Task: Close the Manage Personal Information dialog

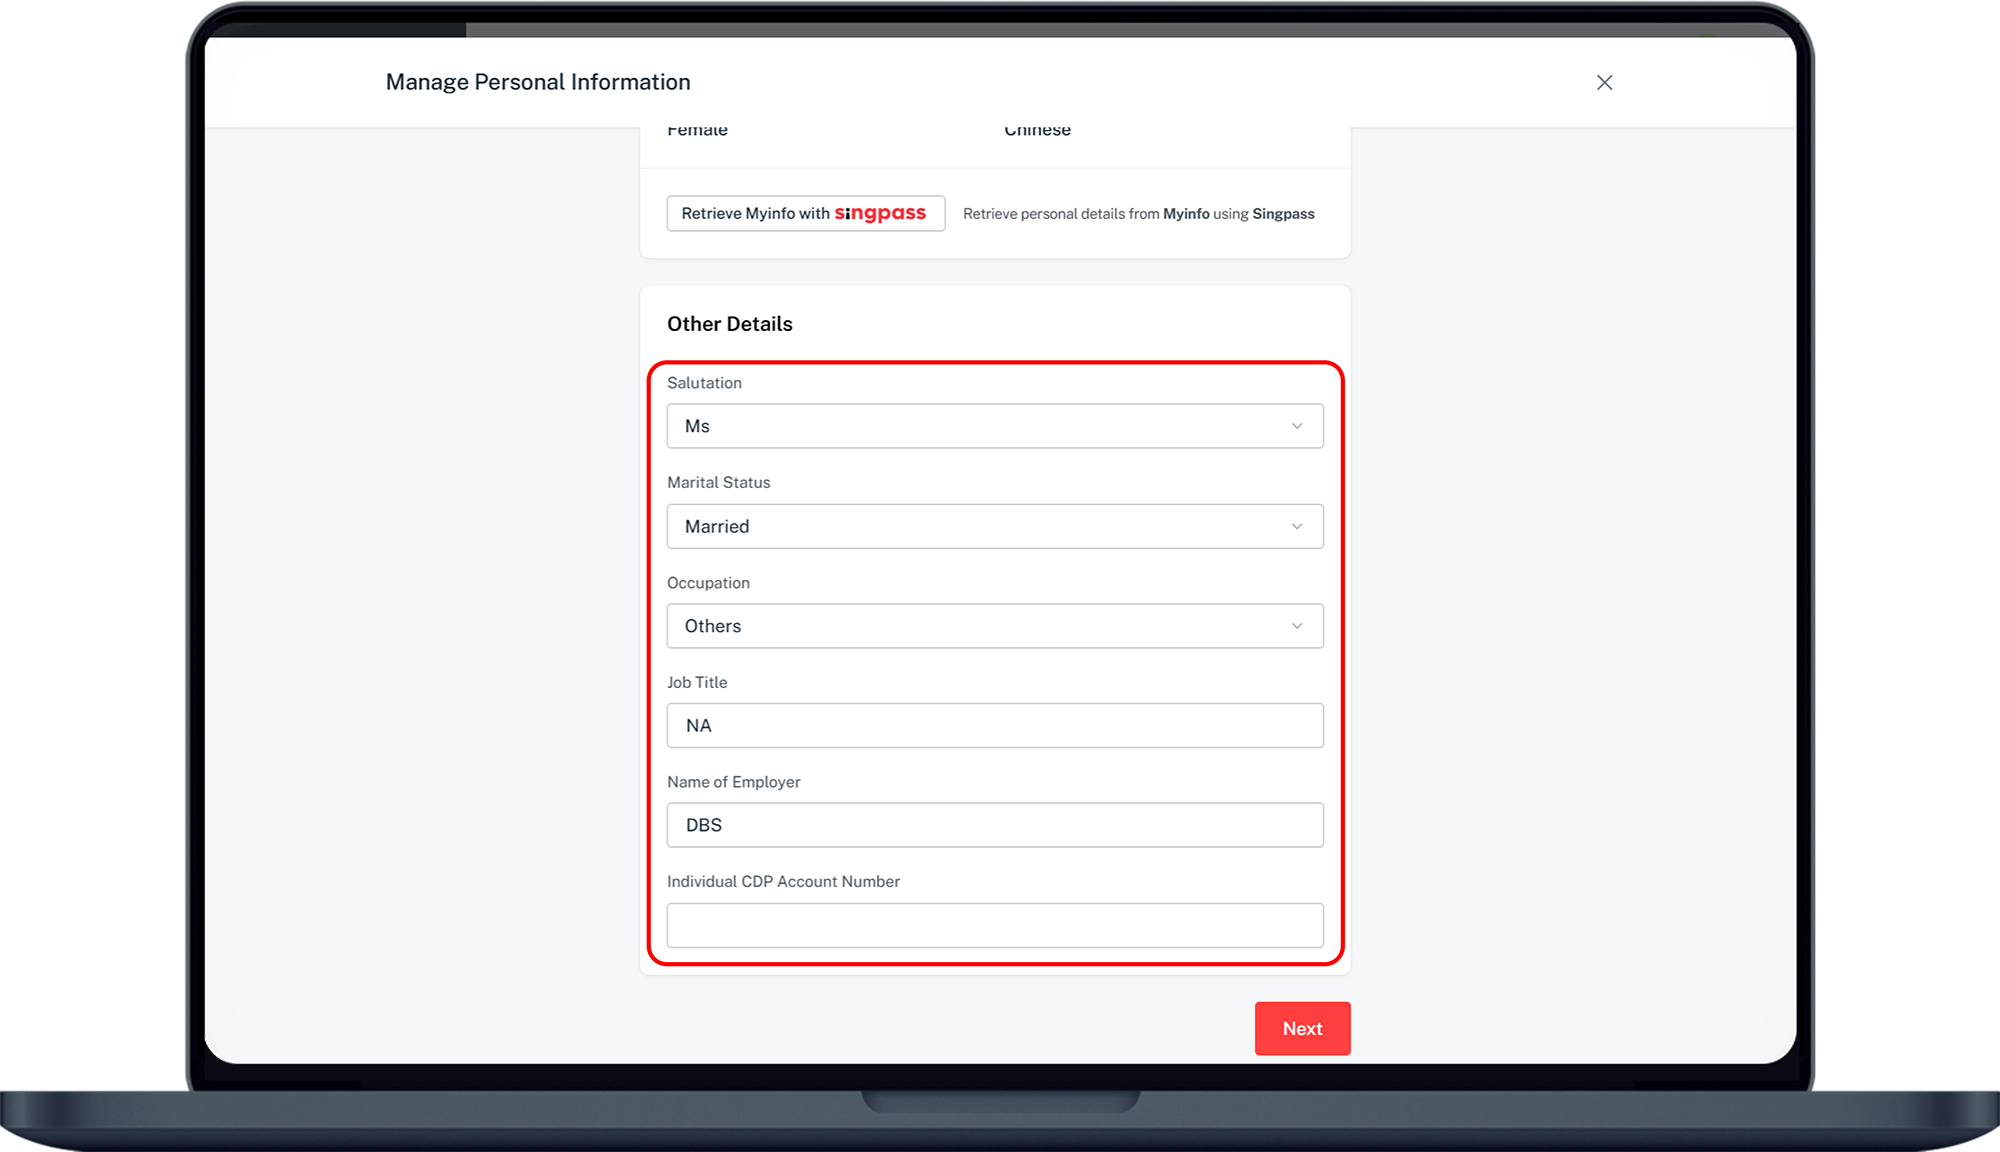Action: point(1604,83)
